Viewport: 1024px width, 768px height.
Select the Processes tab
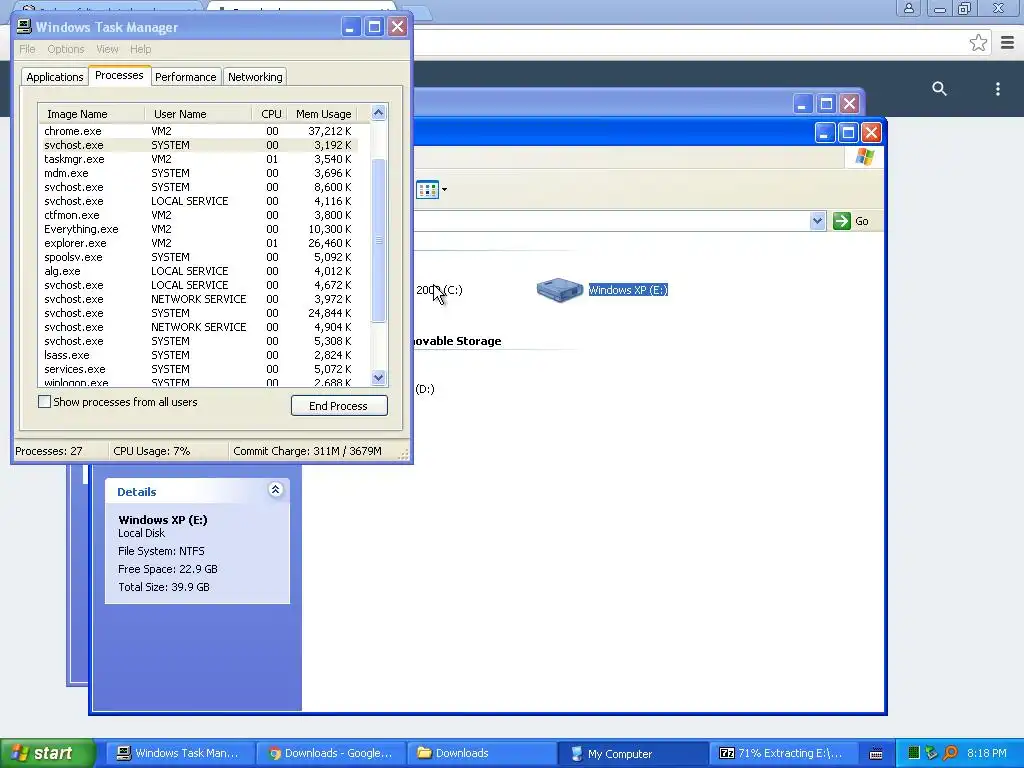click(119, 75)
